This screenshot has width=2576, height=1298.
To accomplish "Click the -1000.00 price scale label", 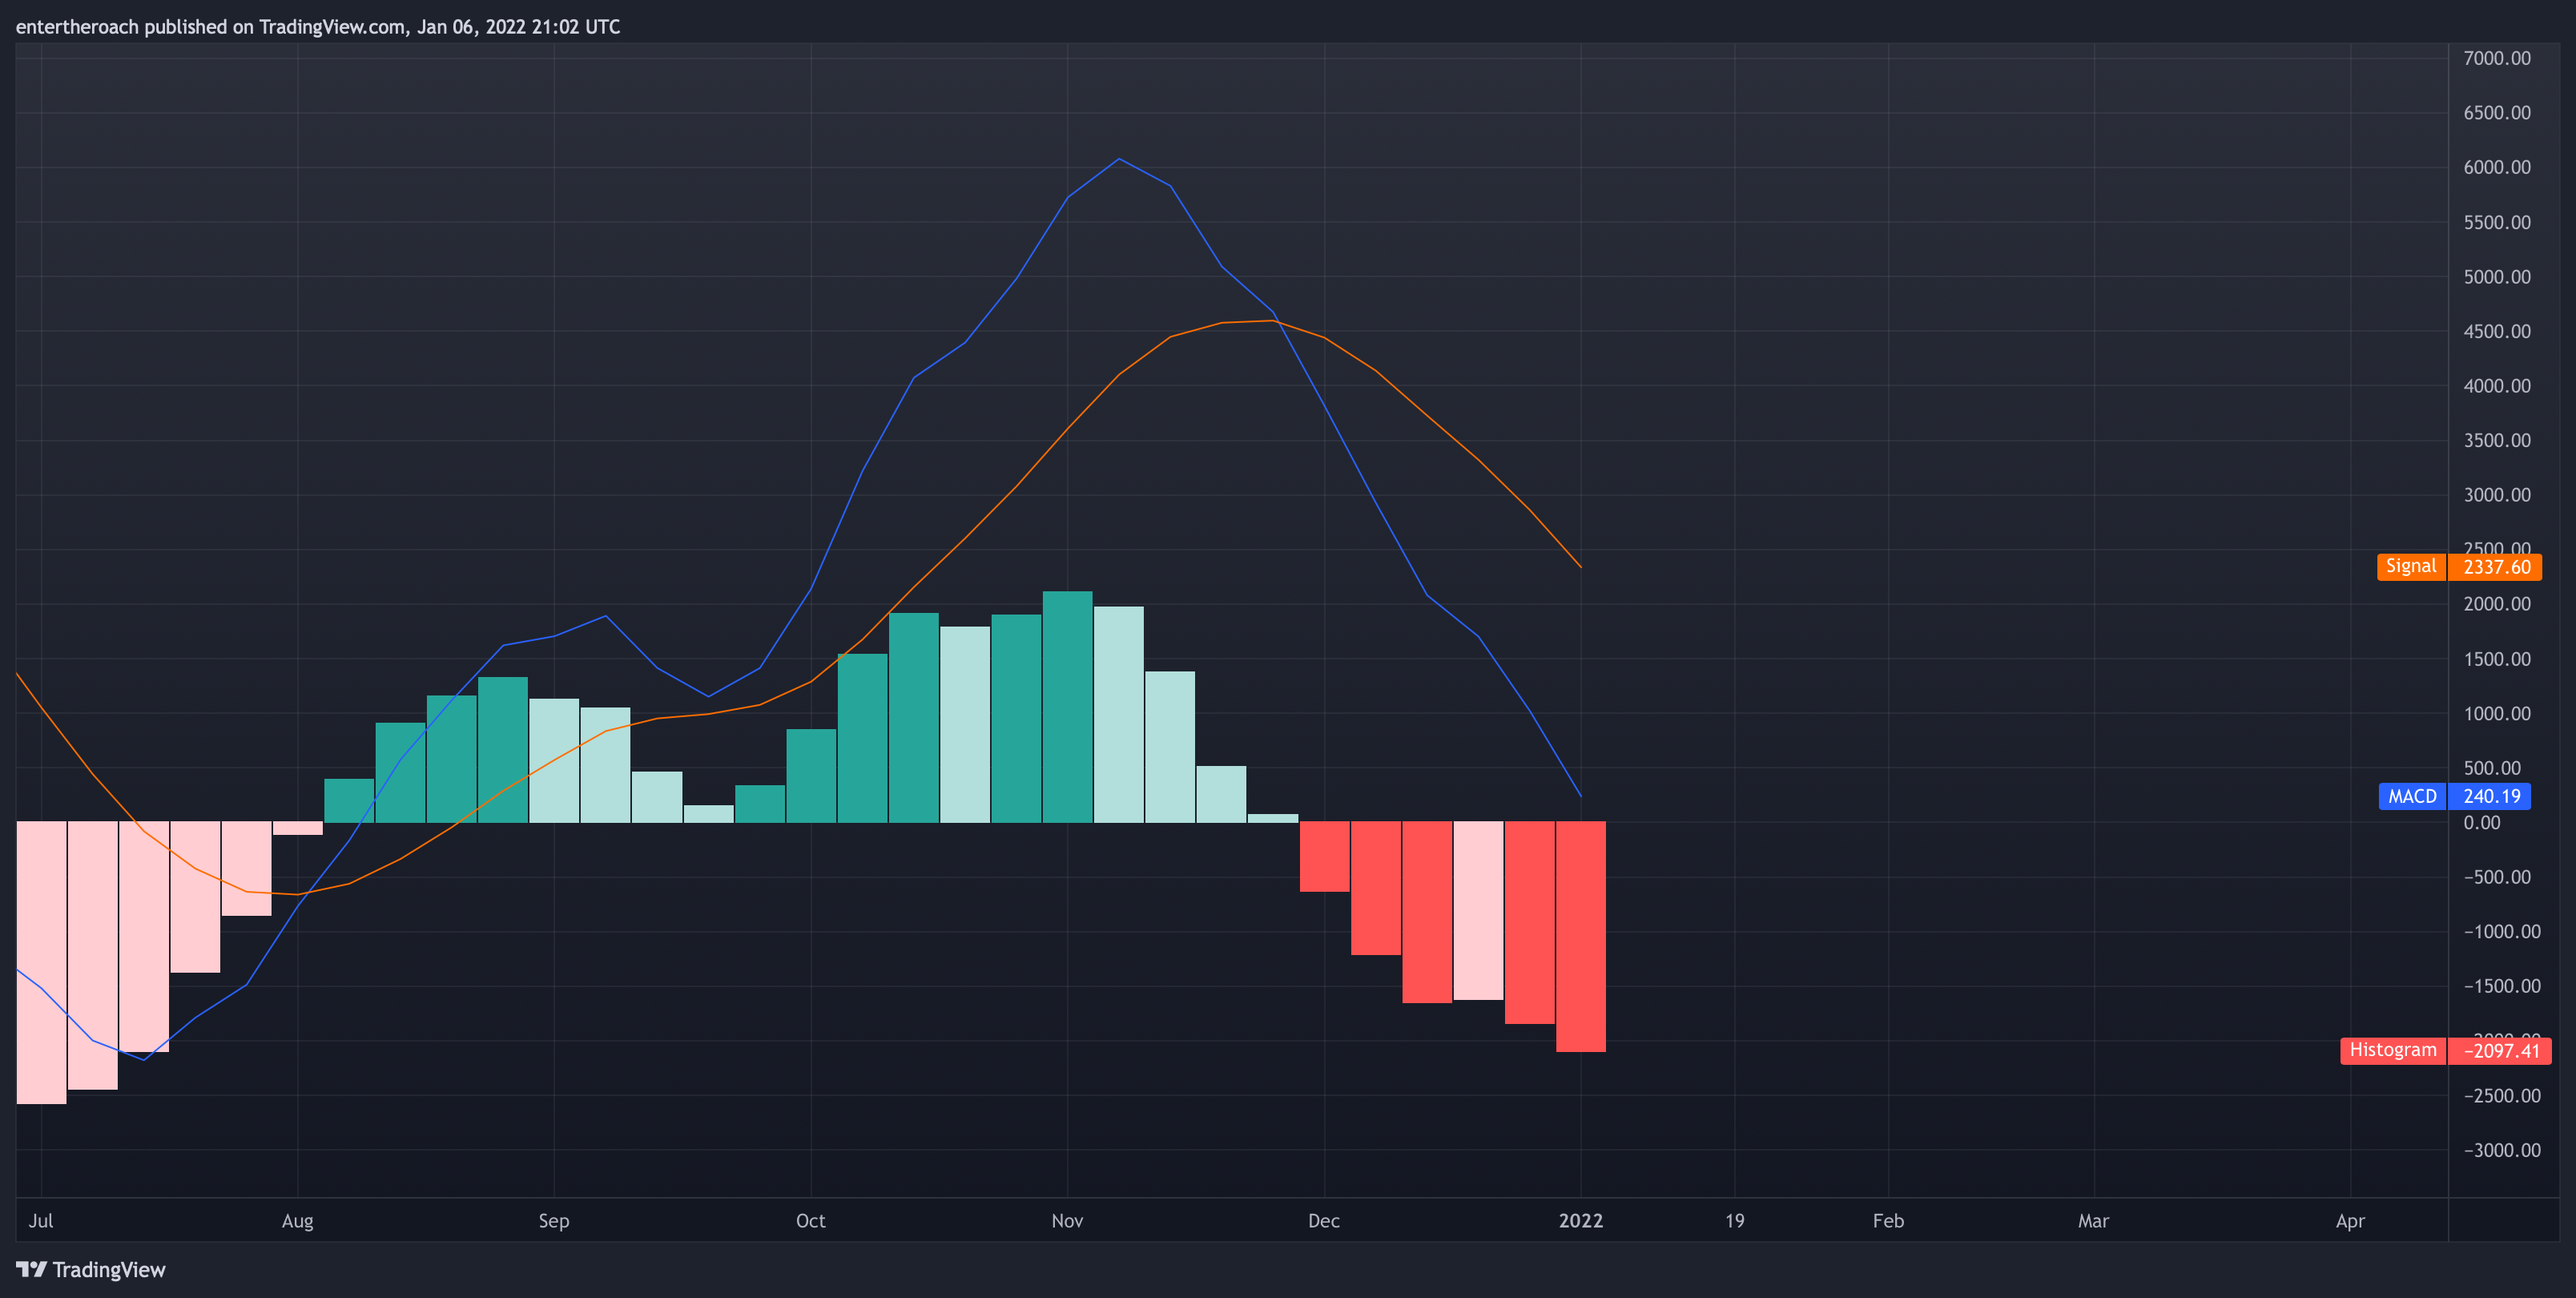I will [2502, 931].
